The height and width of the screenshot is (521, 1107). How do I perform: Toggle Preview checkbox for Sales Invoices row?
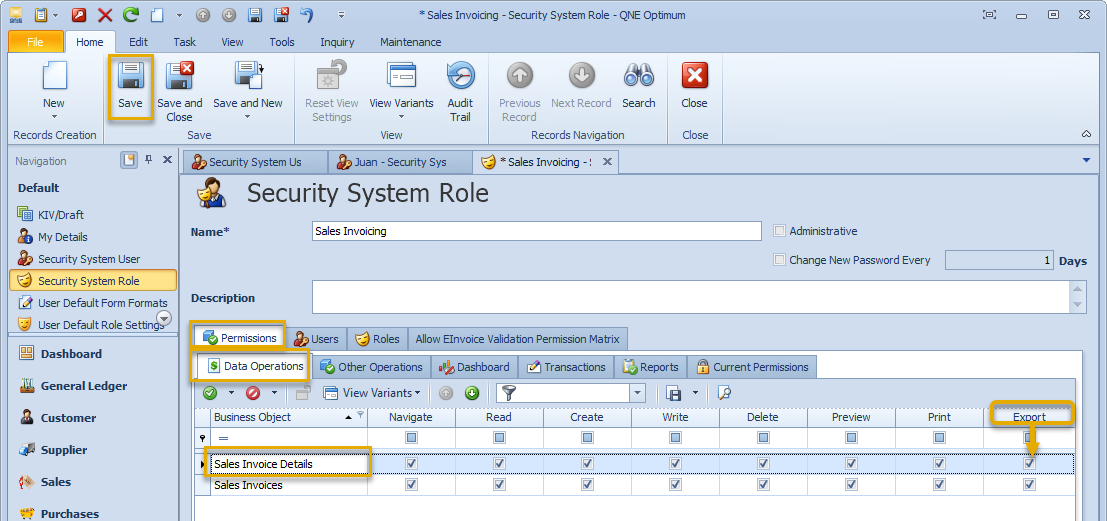851,485
